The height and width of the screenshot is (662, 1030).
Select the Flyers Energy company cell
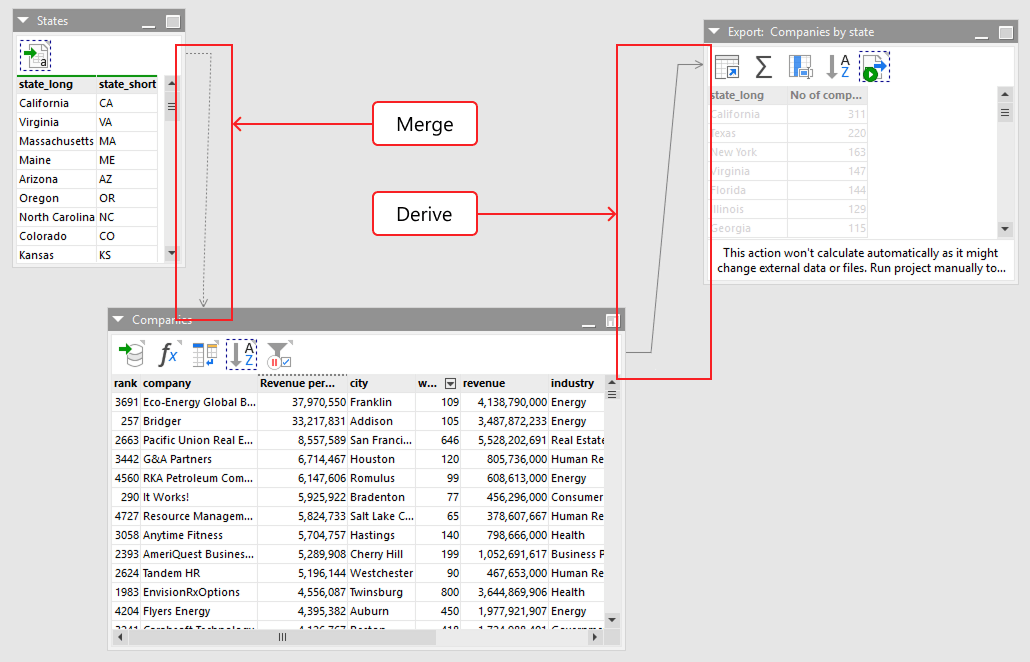[x=199, y=611]
